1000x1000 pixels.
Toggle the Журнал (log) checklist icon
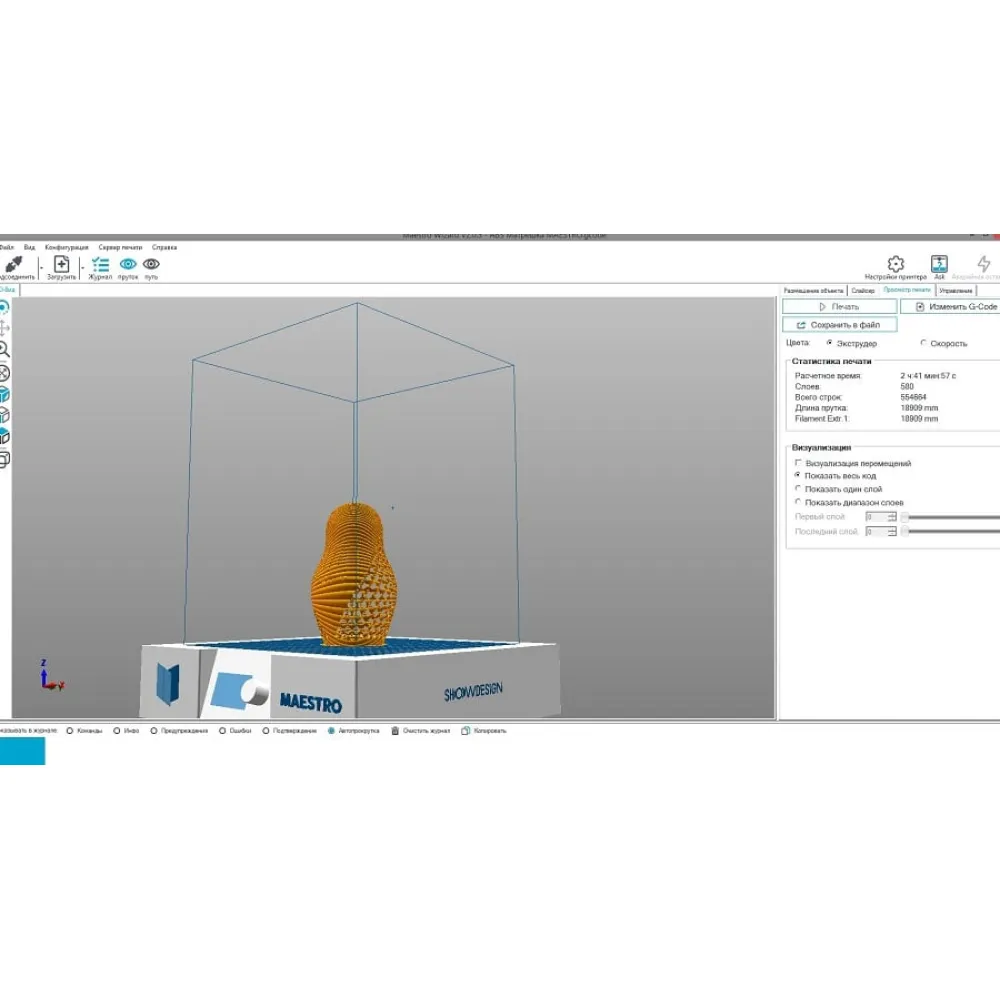pyautogui.click(x=100, y=263)
